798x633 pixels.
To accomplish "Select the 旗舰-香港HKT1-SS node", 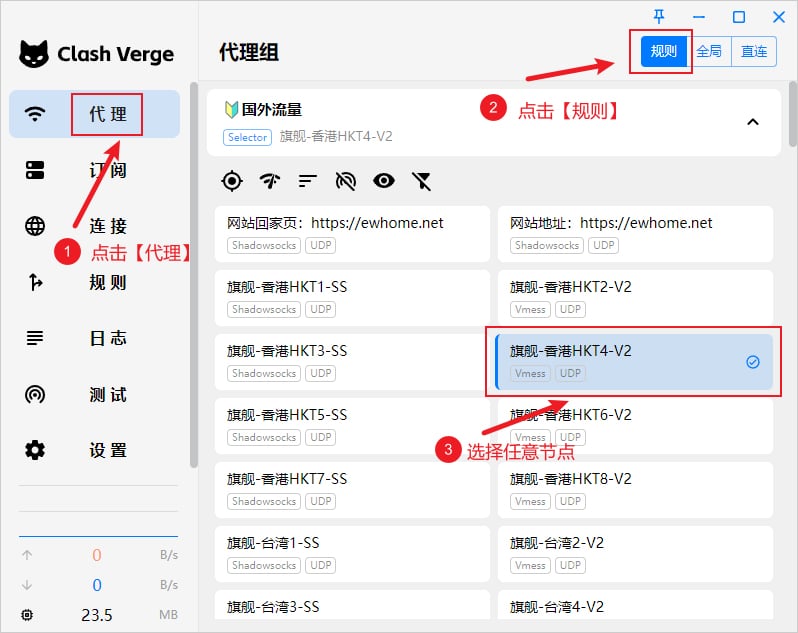I will coord(350,296).
